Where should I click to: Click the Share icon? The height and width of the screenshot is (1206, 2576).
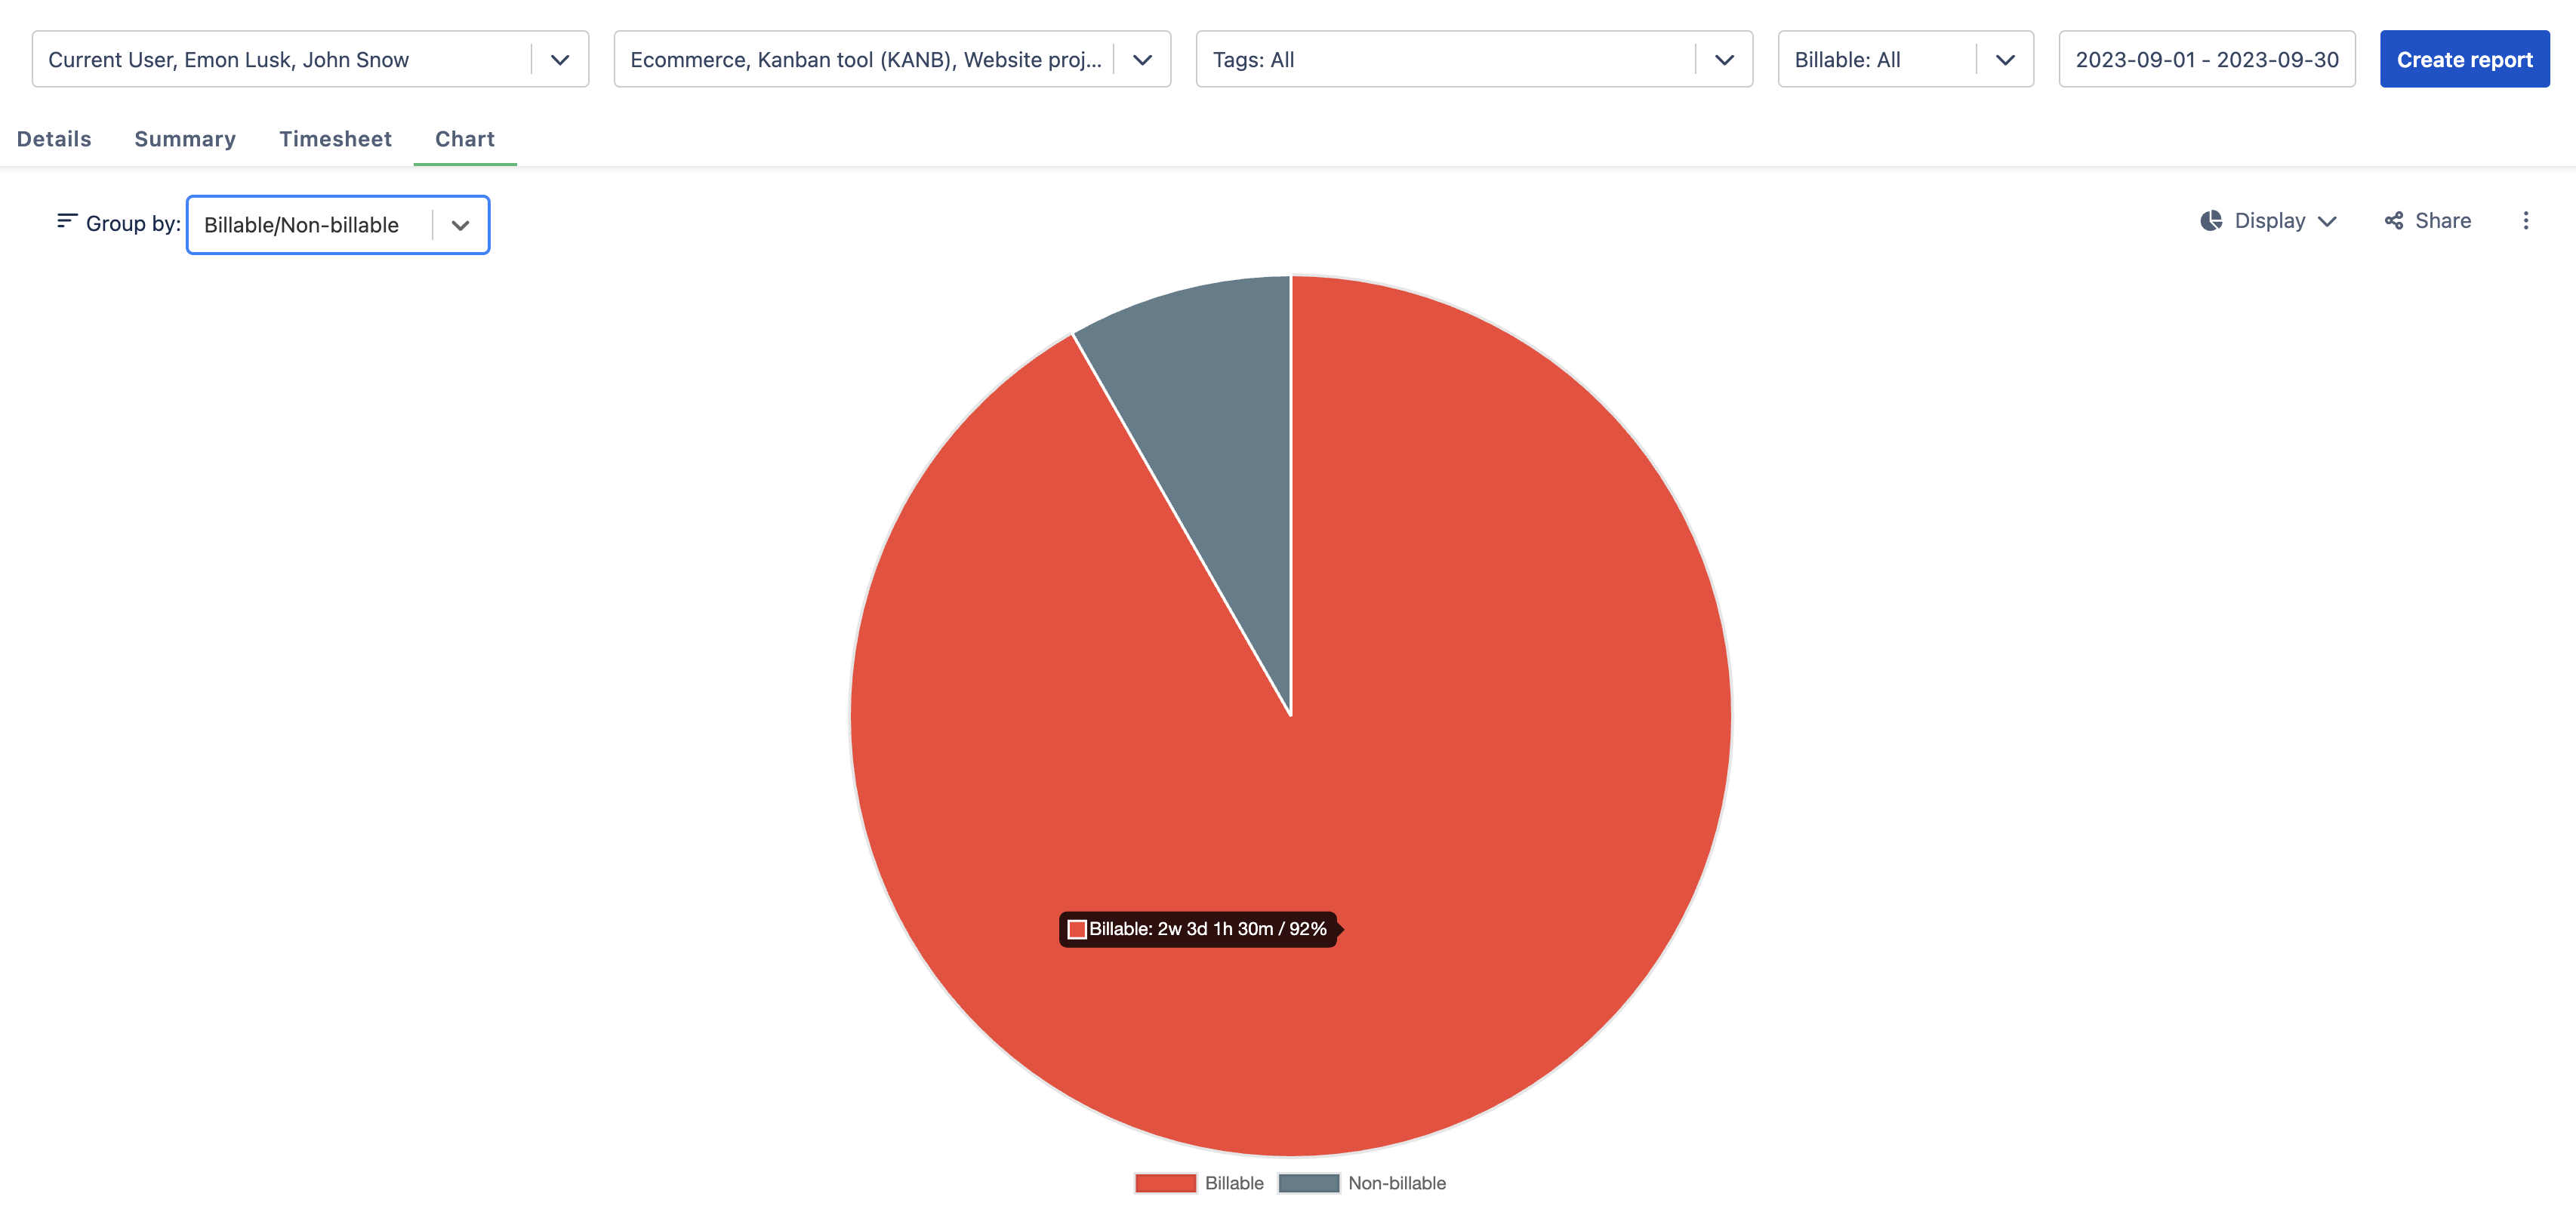[x=2394, y=221]
